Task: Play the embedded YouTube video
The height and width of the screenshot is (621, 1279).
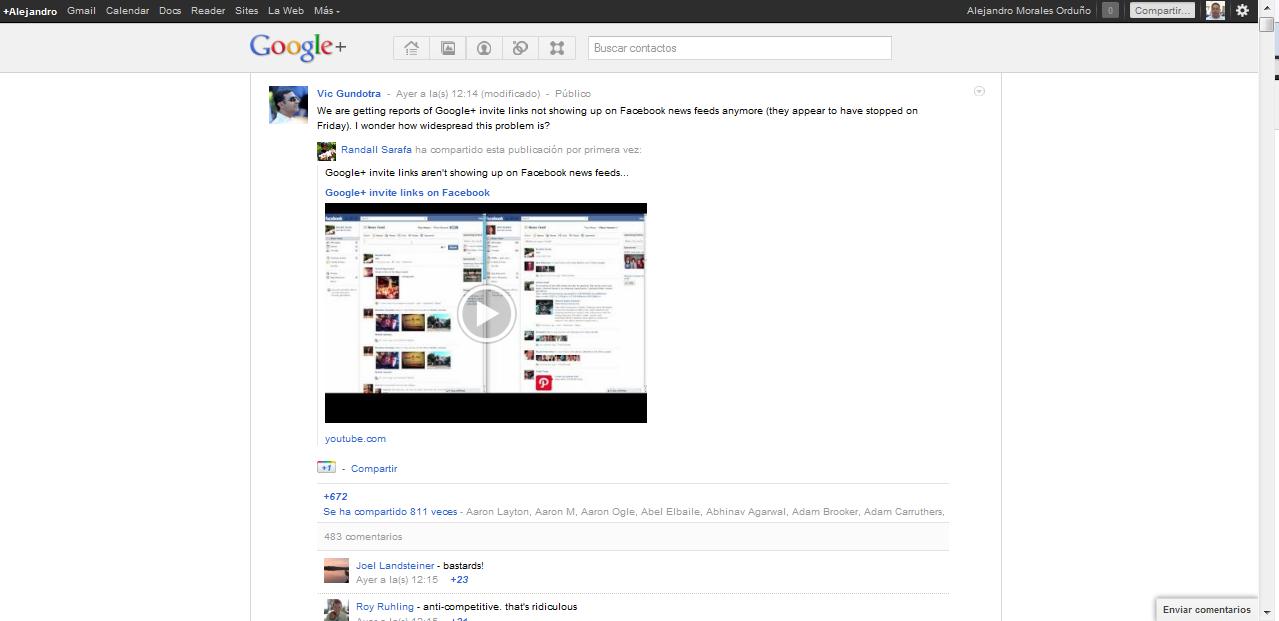Action: tap(486, 313)
